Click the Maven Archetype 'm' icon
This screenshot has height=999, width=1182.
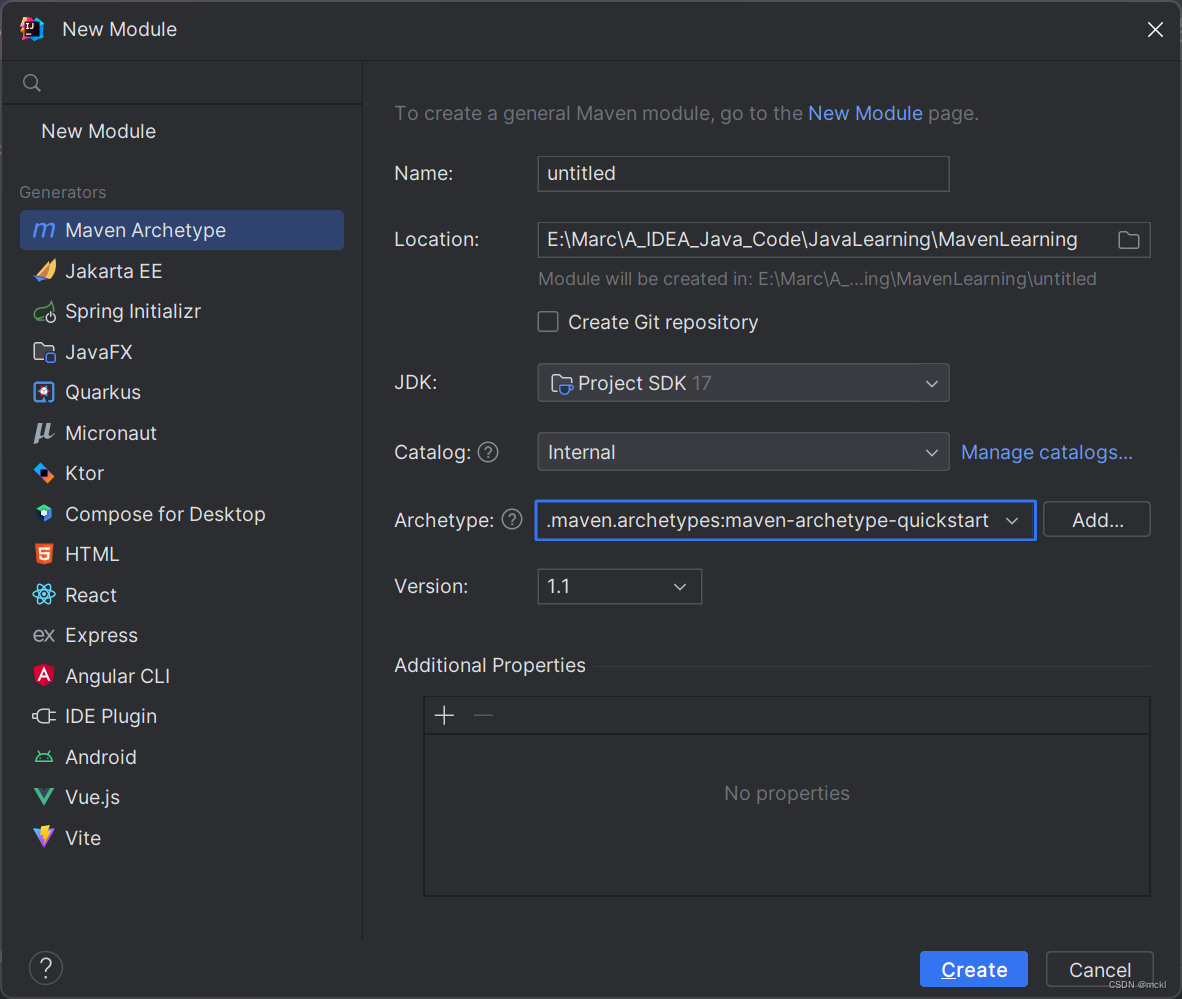[x=44, y=230]
